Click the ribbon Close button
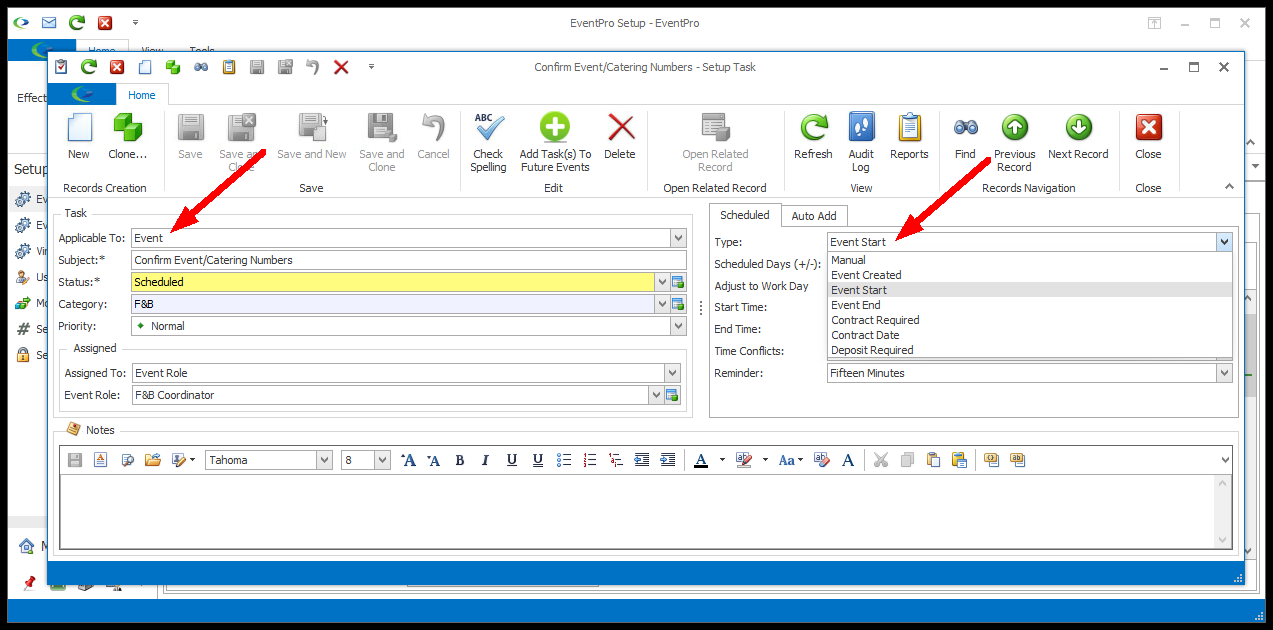Image resolution: width=1273 pixels, height=630 pixels. [x=1148, y=136]
